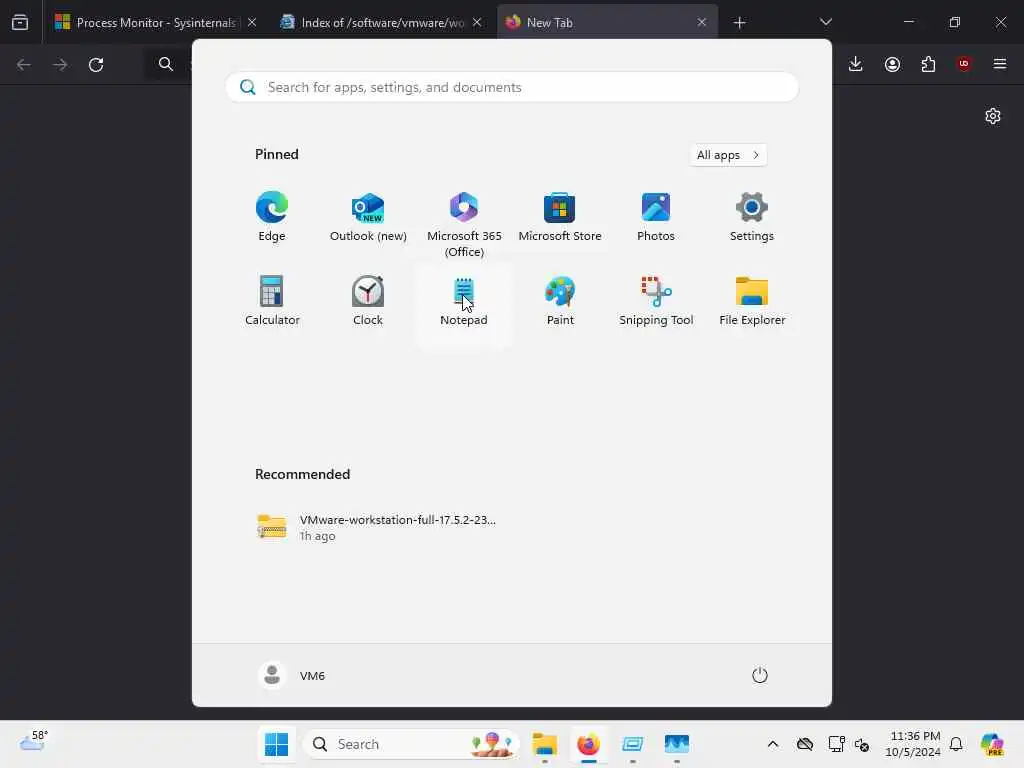Switch to Process Monitor - Sysinternals tab
Viewport: 1024px width, 768px height.
tap(153, 22)
